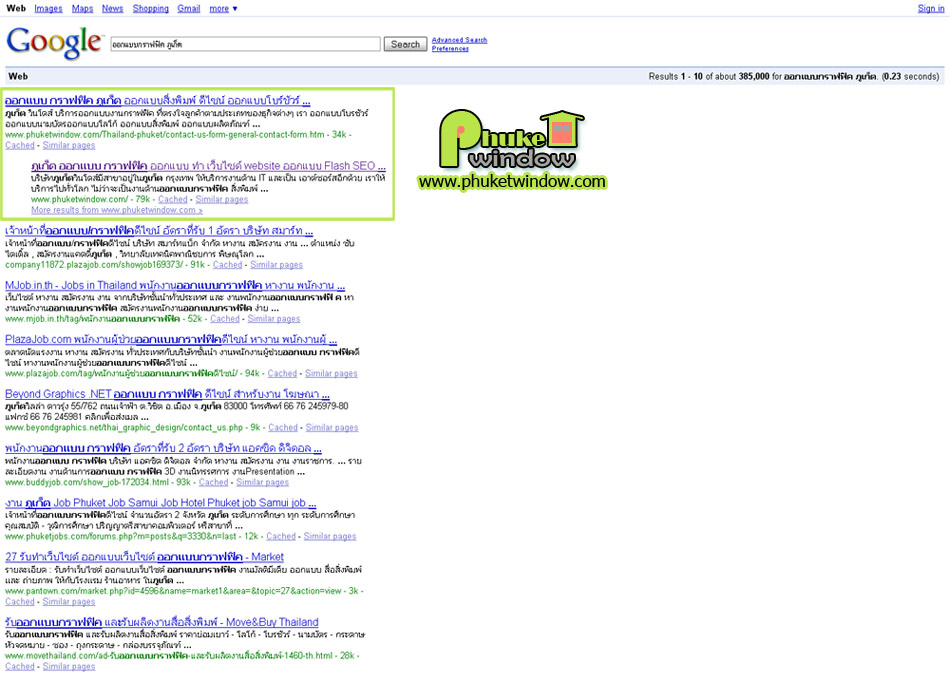This screenshot has width=950, height=682.
Task: Open the indented 'Flash SEO' phuketwindow result title
Action: 208,166
